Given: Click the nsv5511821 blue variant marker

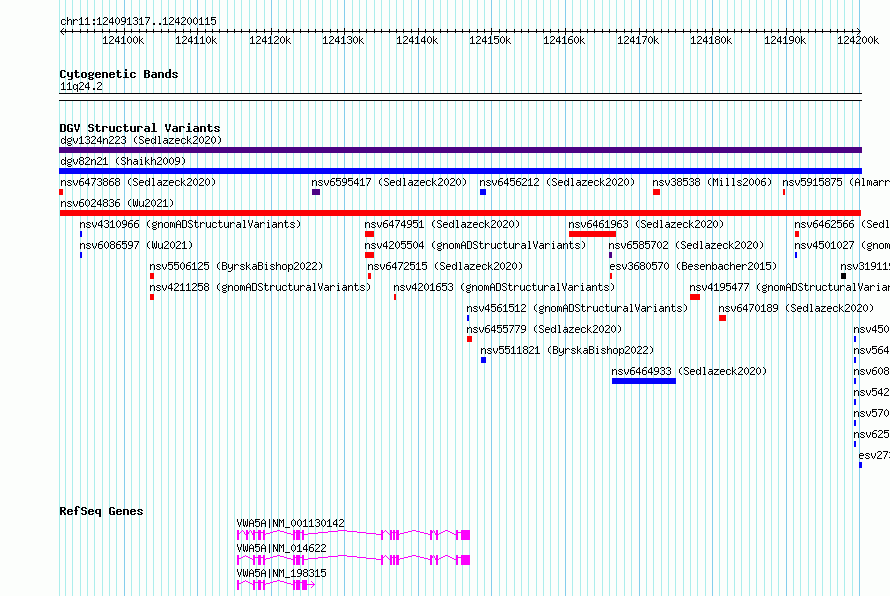Looking at the screenshot, I should [484, 360].
